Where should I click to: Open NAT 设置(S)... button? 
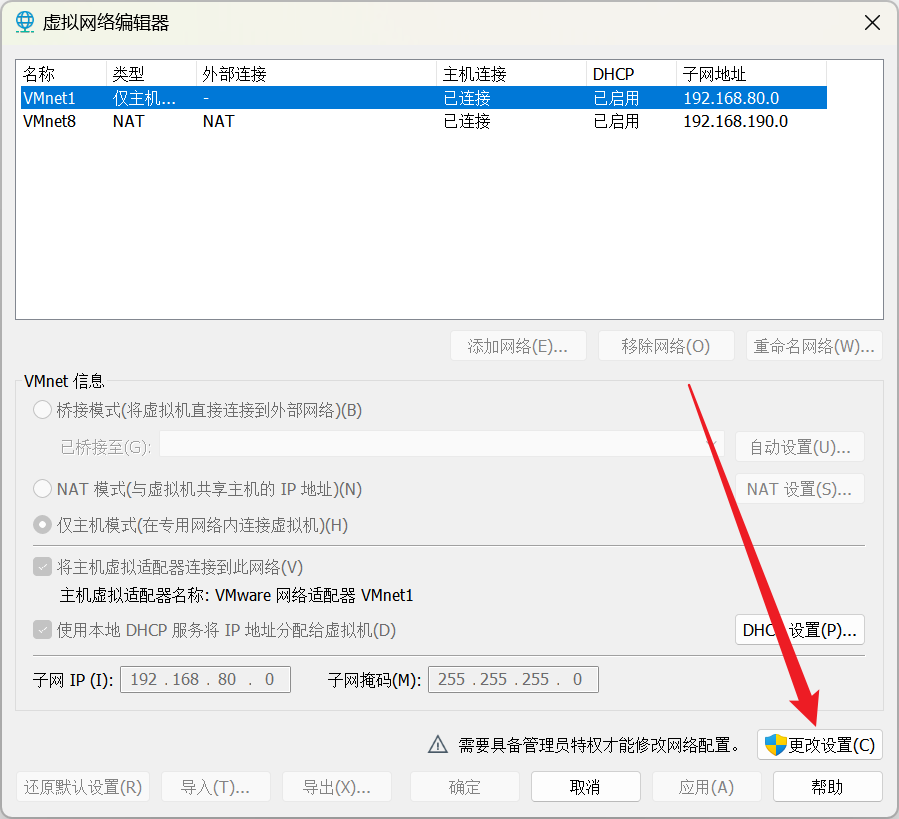pos(800,489)
